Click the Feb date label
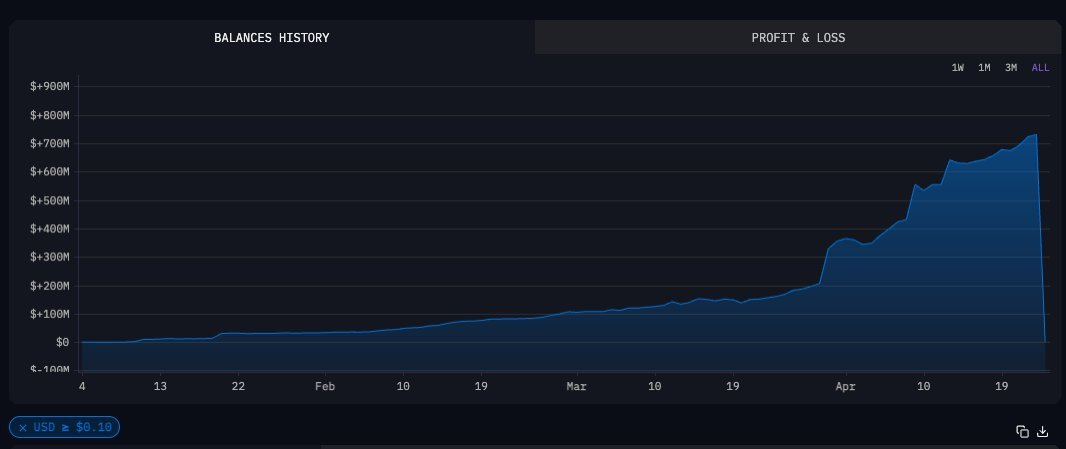The height and width of the screenshot is (449, 1066). coord(325,386)
